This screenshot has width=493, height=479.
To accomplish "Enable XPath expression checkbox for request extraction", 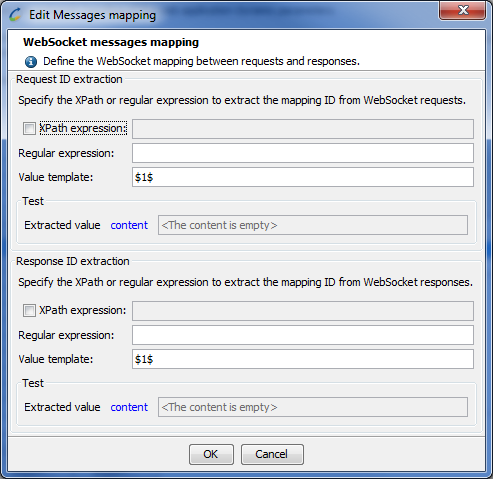I will pos(29,128).
